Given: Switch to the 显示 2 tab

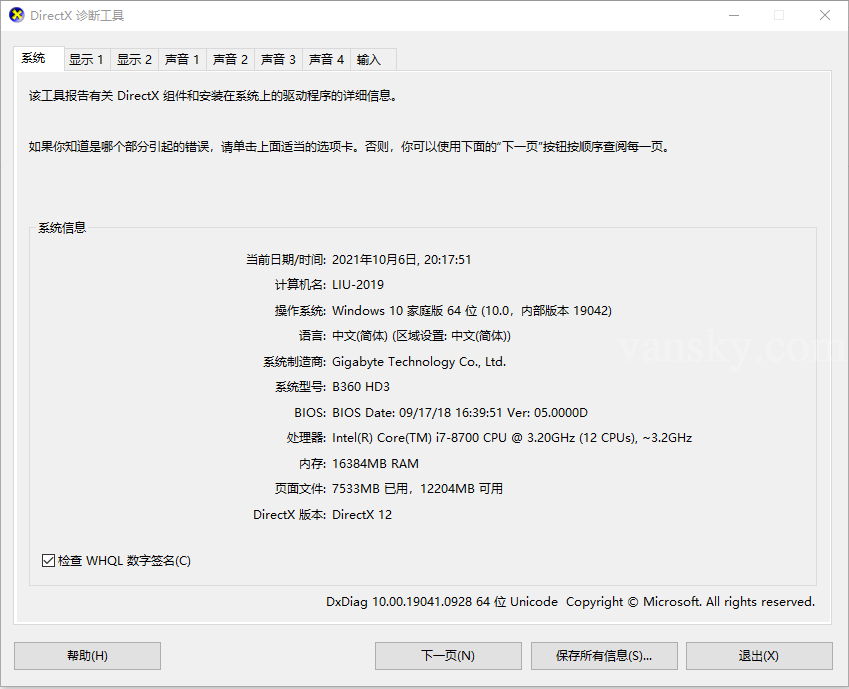Looking at the screenshot, I should [x=134, y=59].
